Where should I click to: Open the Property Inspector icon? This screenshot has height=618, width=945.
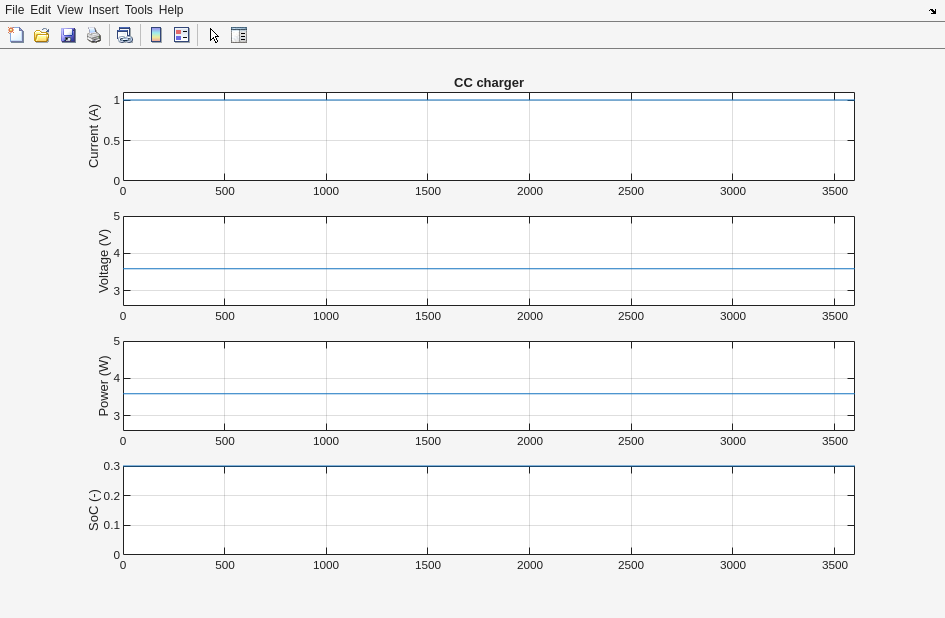pyautogui.click(x=239, y=35)
